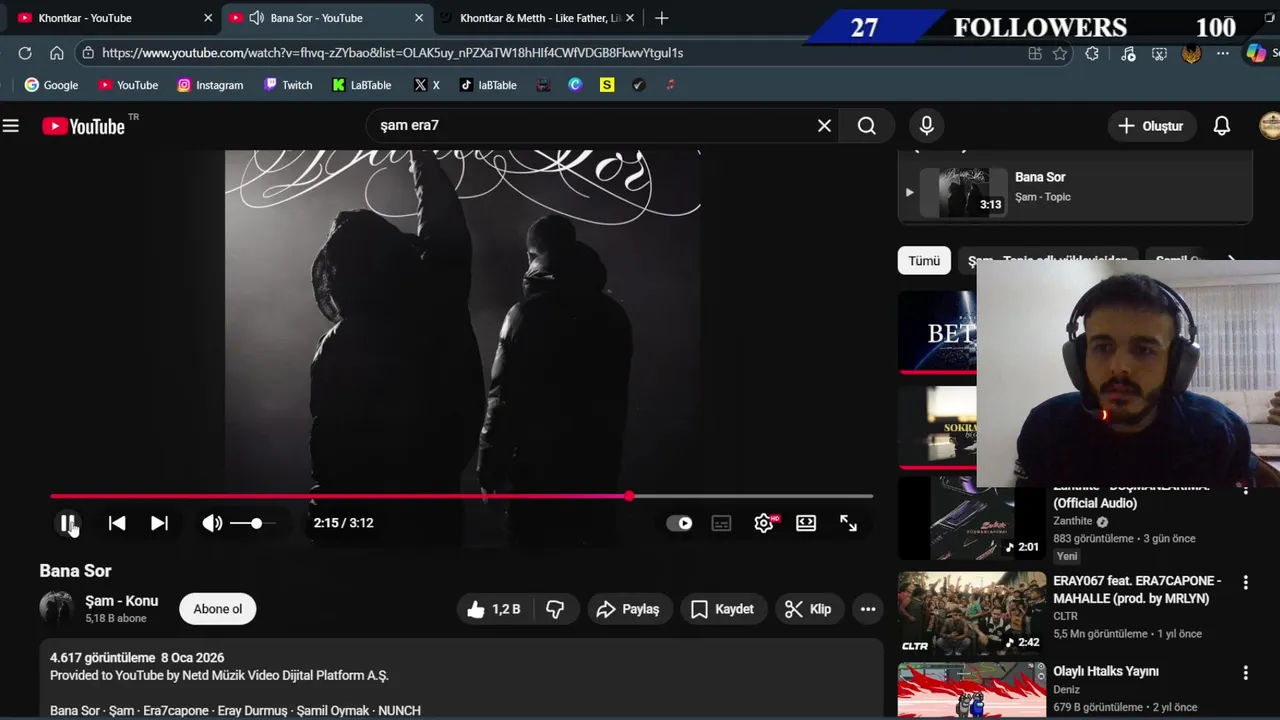
Task: Open YouTube notifications bell
Action: click(x=1222, y=126)
